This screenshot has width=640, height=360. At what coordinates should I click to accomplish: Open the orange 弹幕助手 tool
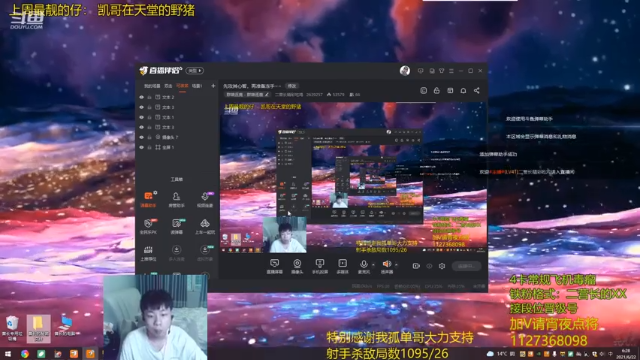(x=148, y=200)
